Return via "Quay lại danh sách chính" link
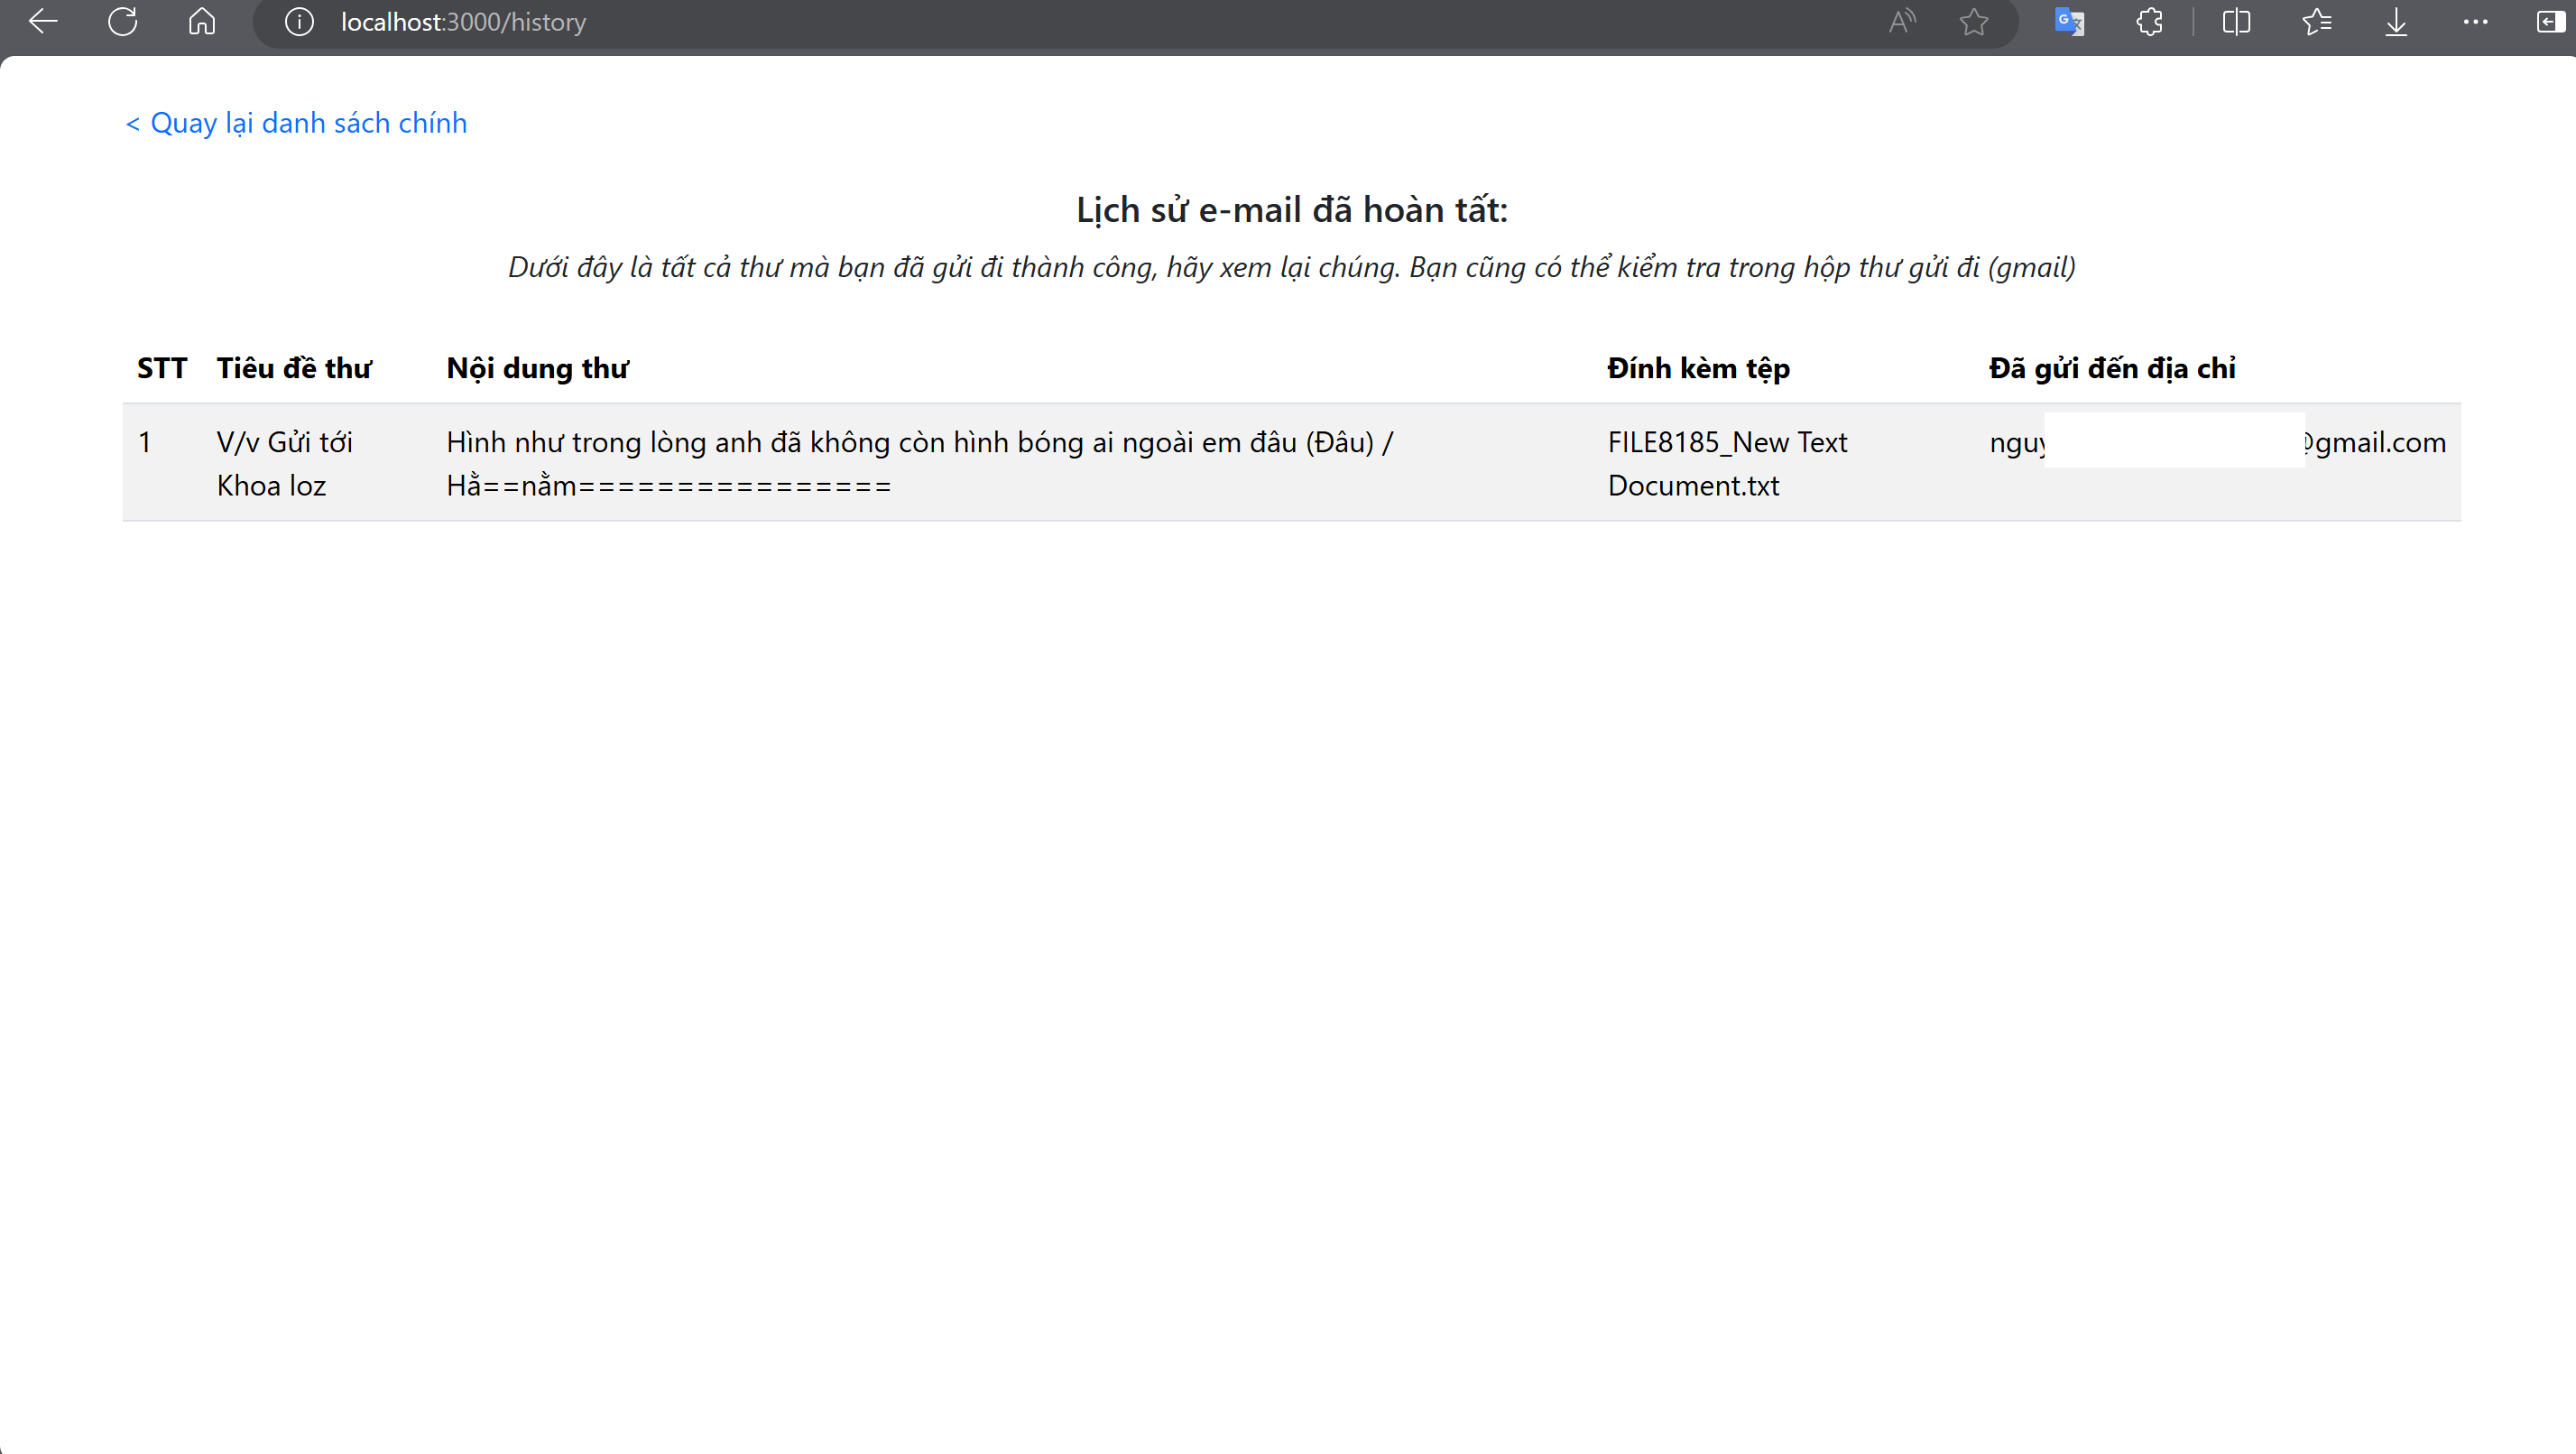2576x1454 pixels. point(296,123)
